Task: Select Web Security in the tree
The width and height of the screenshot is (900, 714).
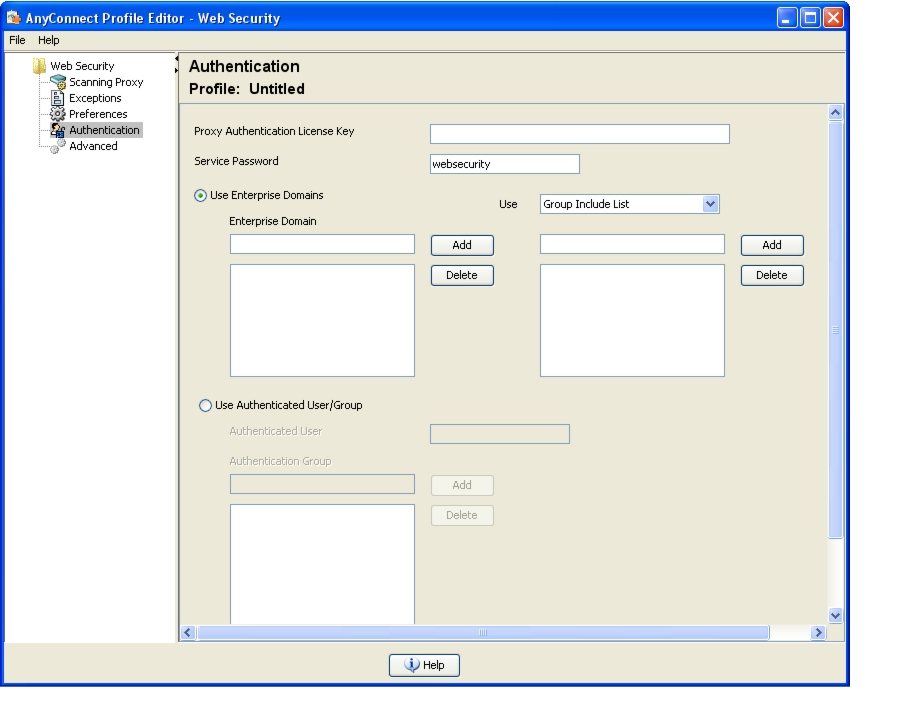Action: tap(82, 66)
